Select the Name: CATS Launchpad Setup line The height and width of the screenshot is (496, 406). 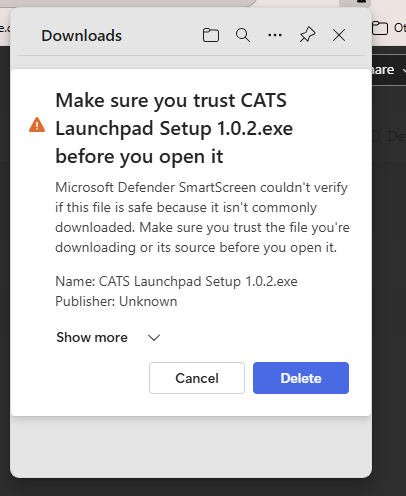coord(176,282)
